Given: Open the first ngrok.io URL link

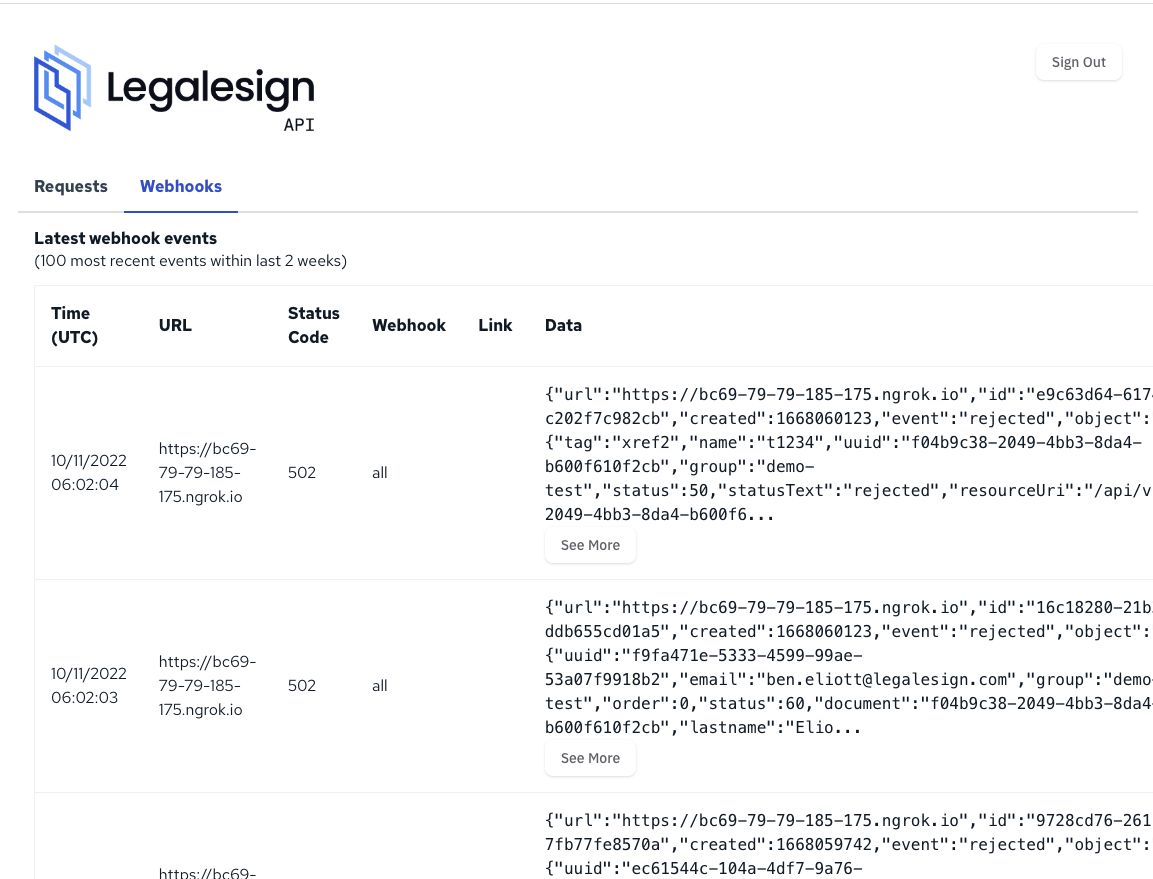Looking at the screenshot, I should 207,472.
